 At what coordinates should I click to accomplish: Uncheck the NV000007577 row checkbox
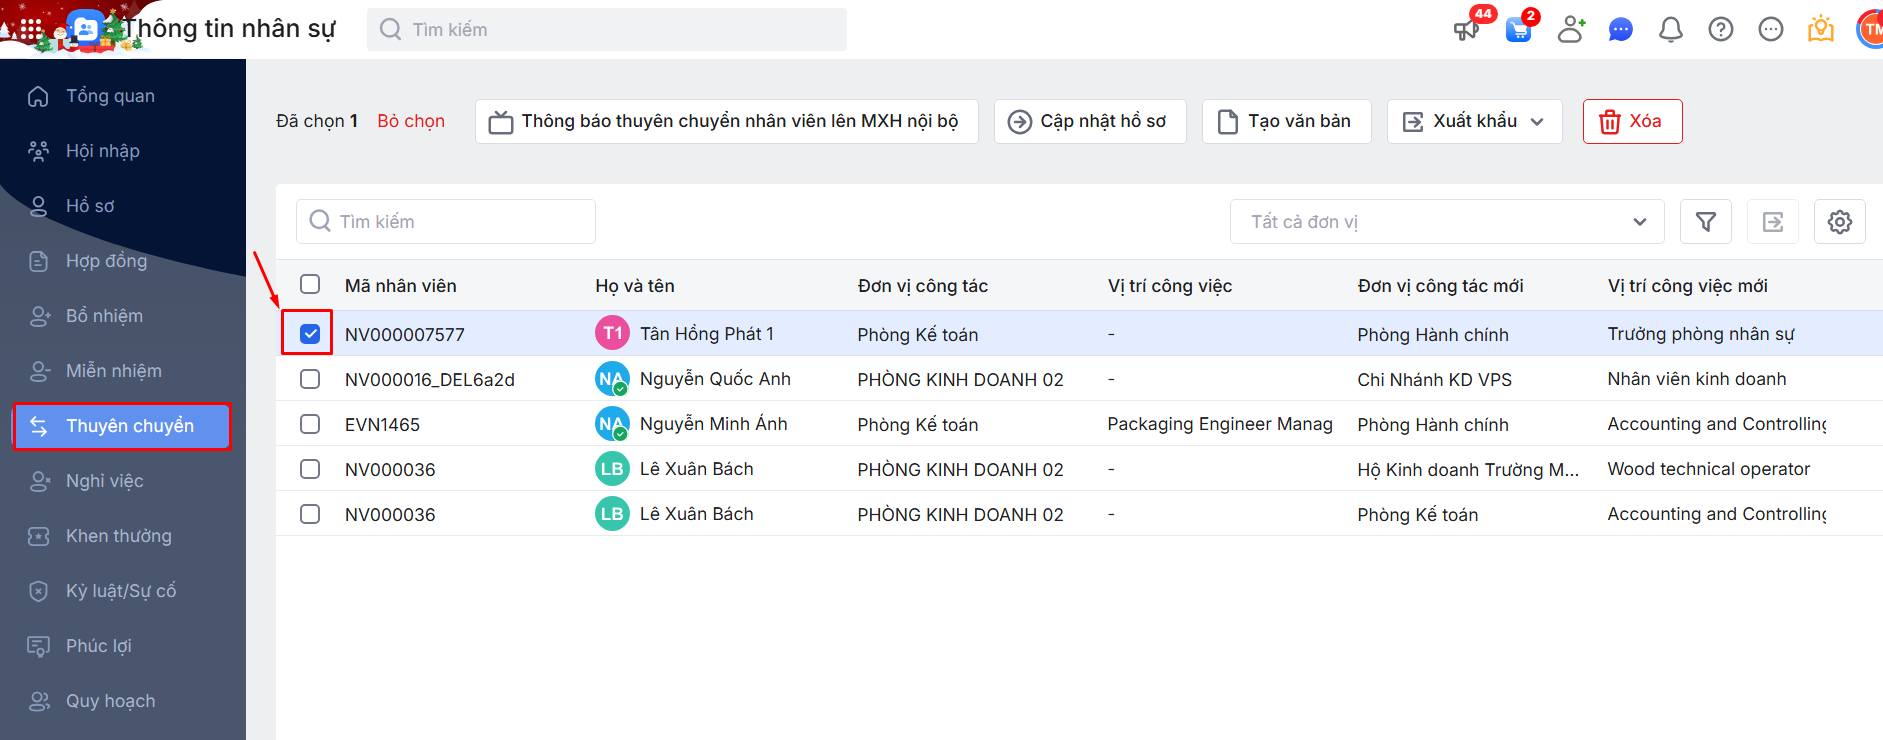pyautogui.click(x=310, y=334)
